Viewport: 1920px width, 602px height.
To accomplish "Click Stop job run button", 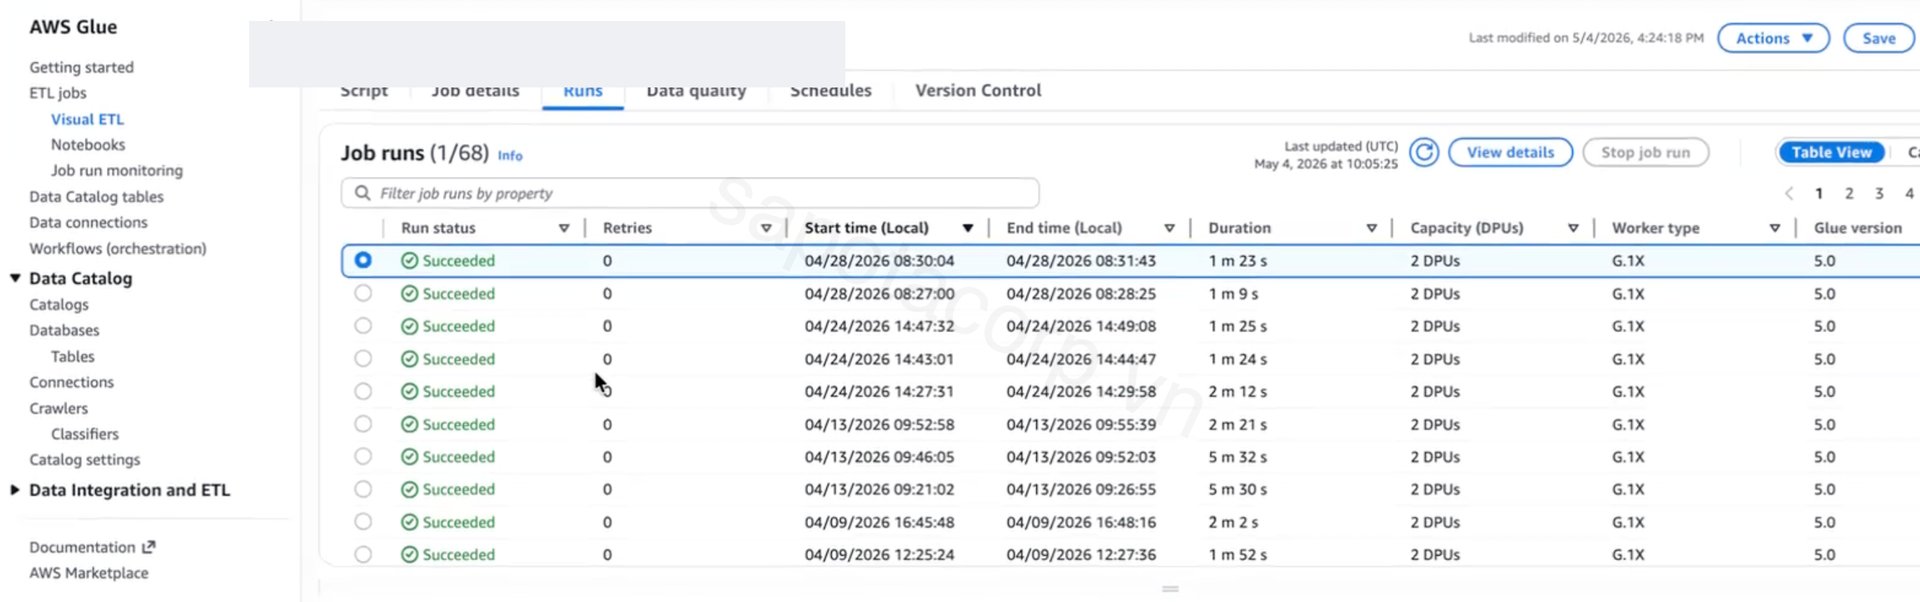I will (1645, 152).
